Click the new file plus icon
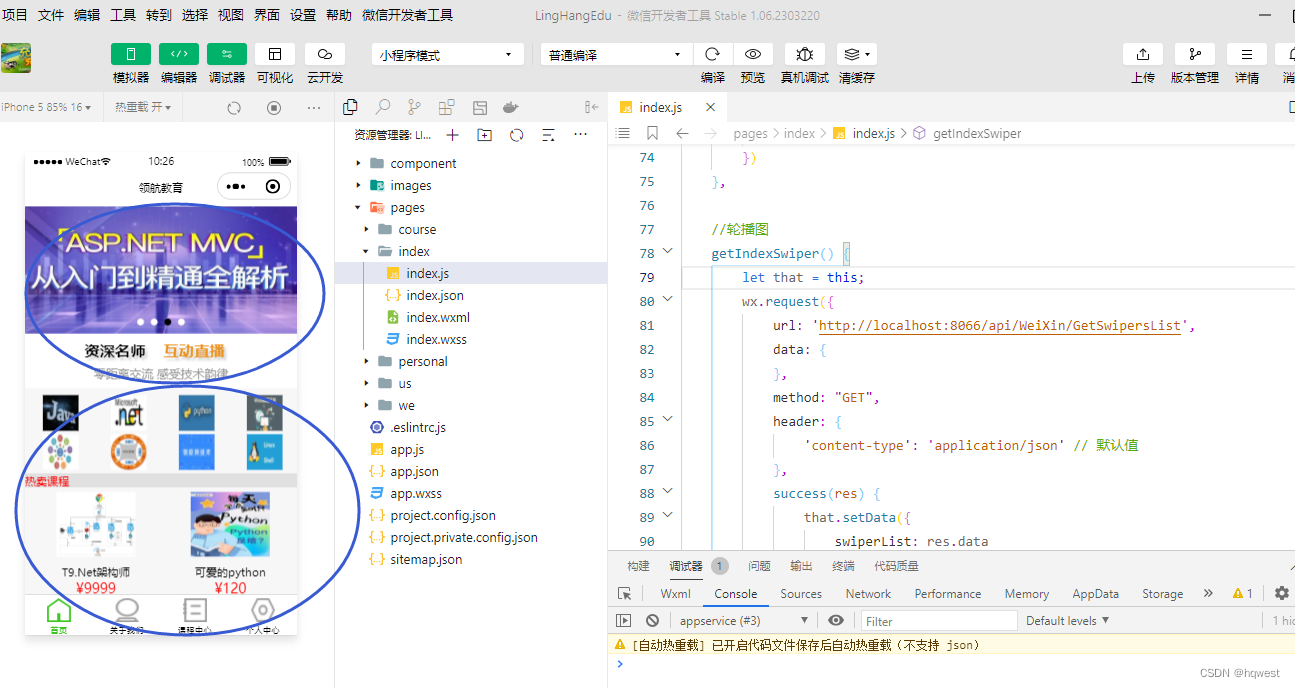Viewport: 1295px width, 688px height. pyautogui.click(x=453, y=135)
